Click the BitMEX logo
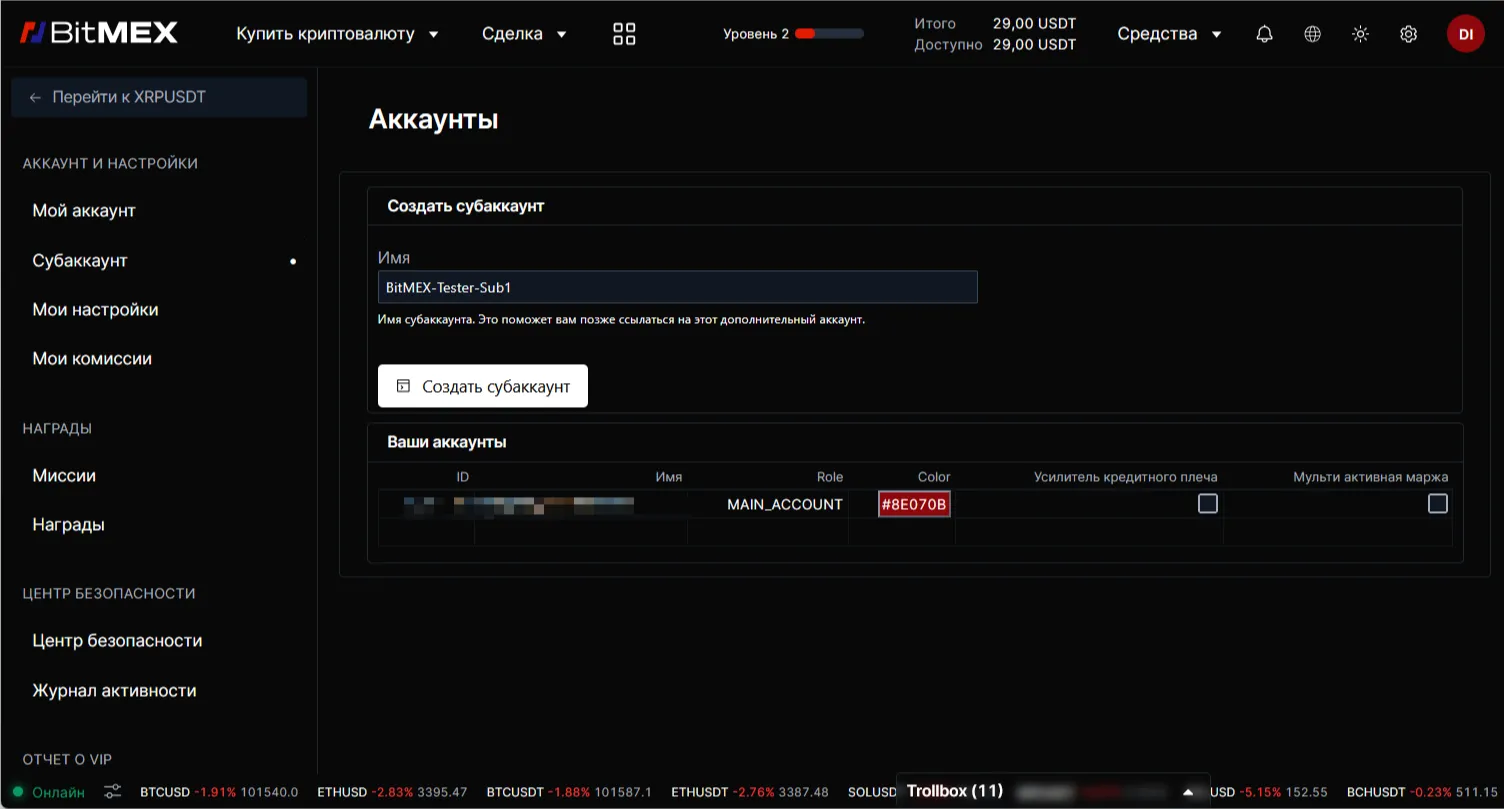Viewport: 1504px width, 809px height. (x=99, y=33)
